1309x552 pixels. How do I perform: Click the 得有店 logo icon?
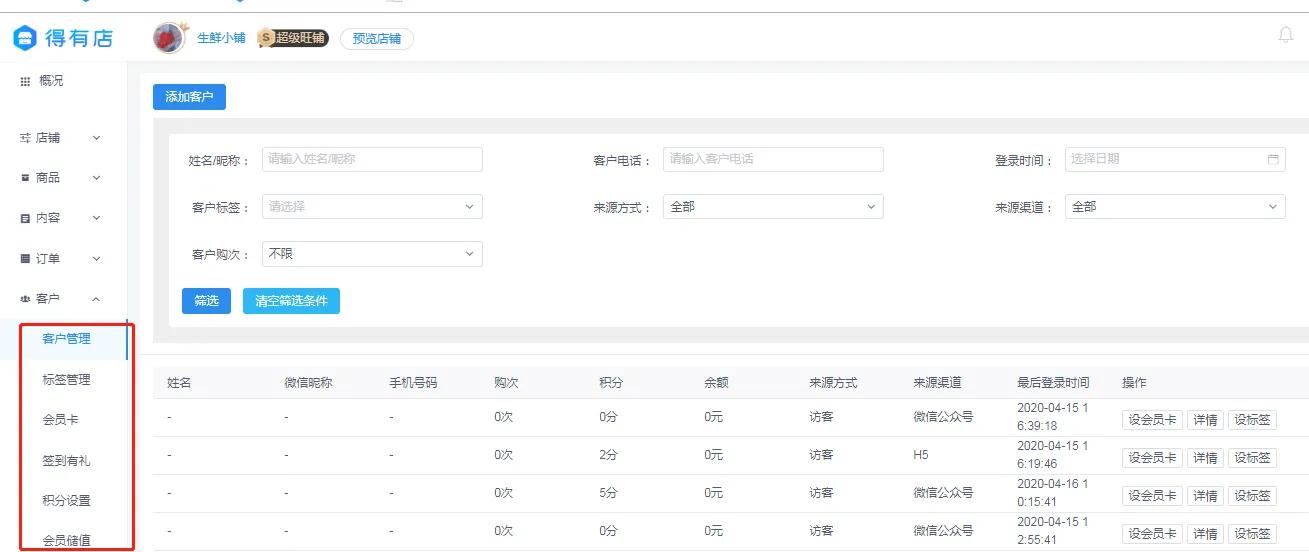point(24,39)
